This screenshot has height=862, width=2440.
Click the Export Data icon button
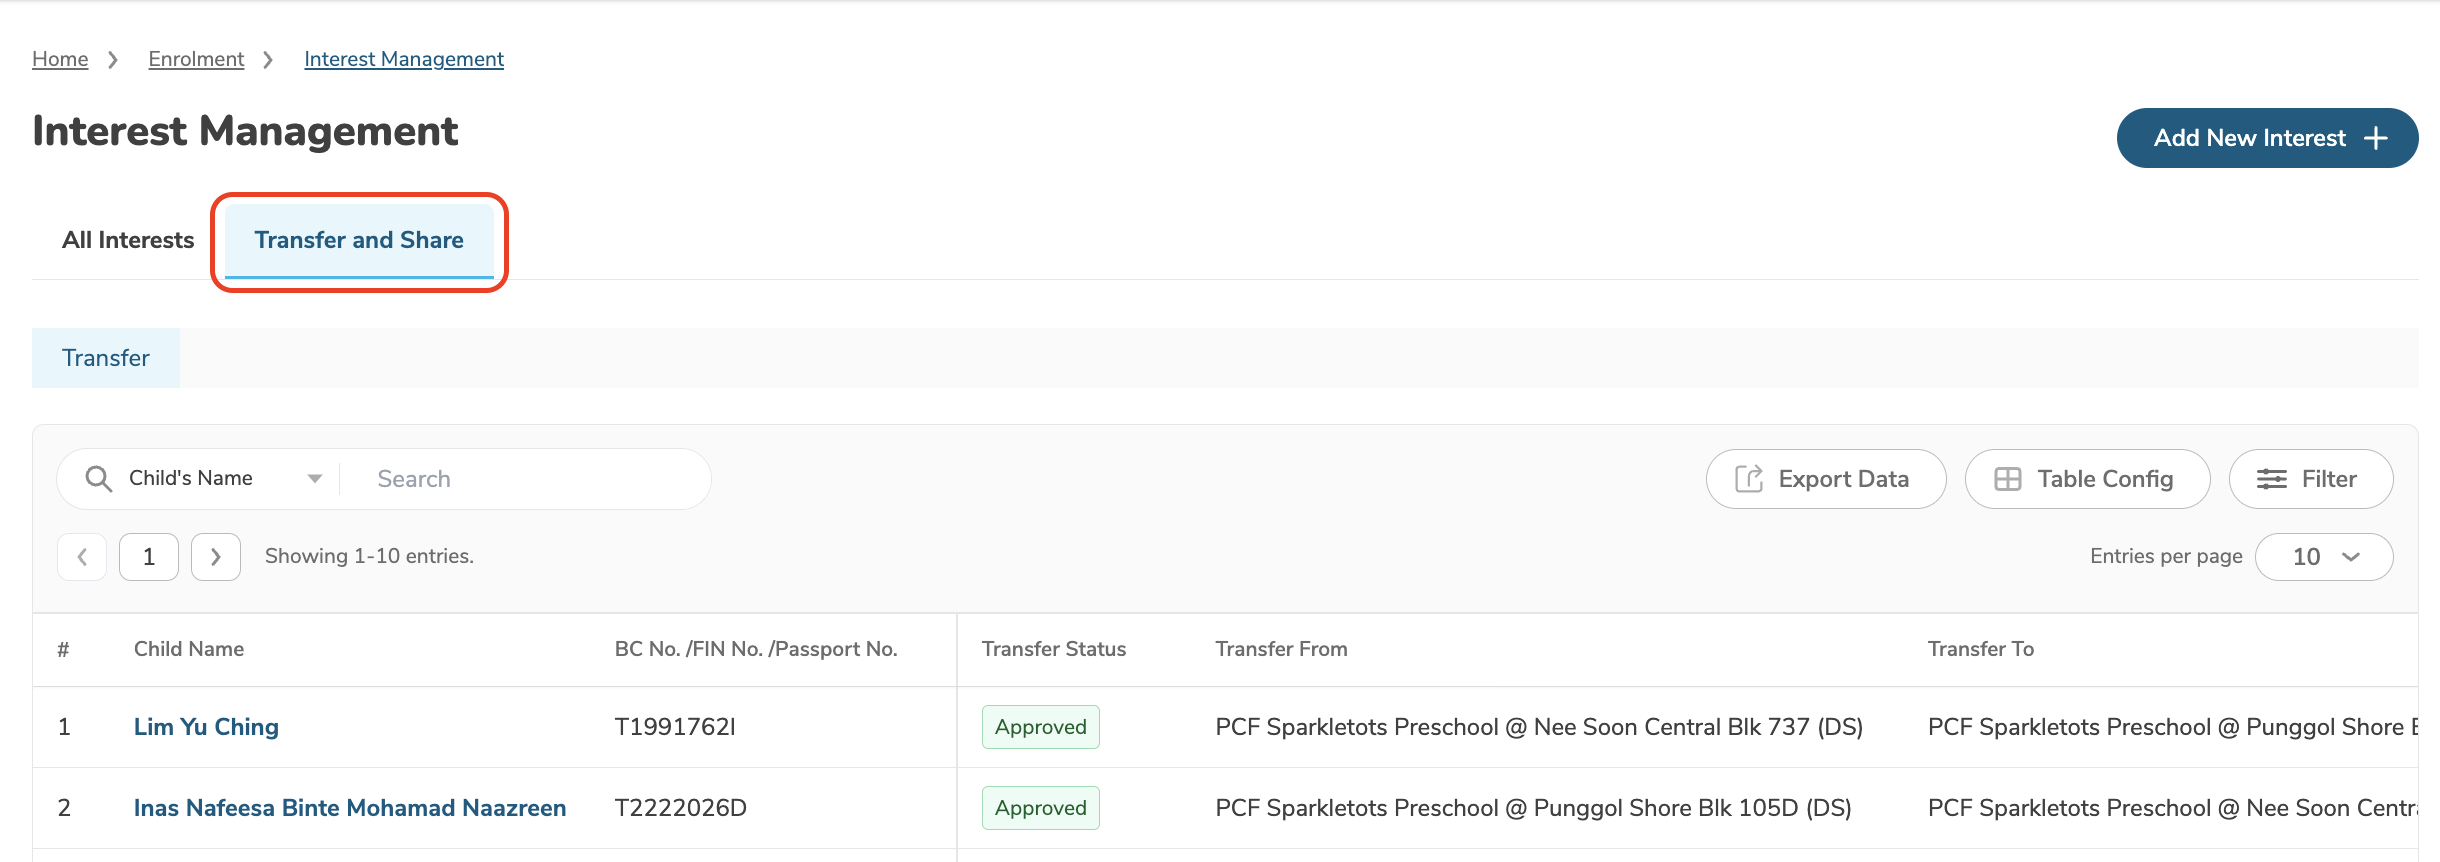pos(1749,479)
